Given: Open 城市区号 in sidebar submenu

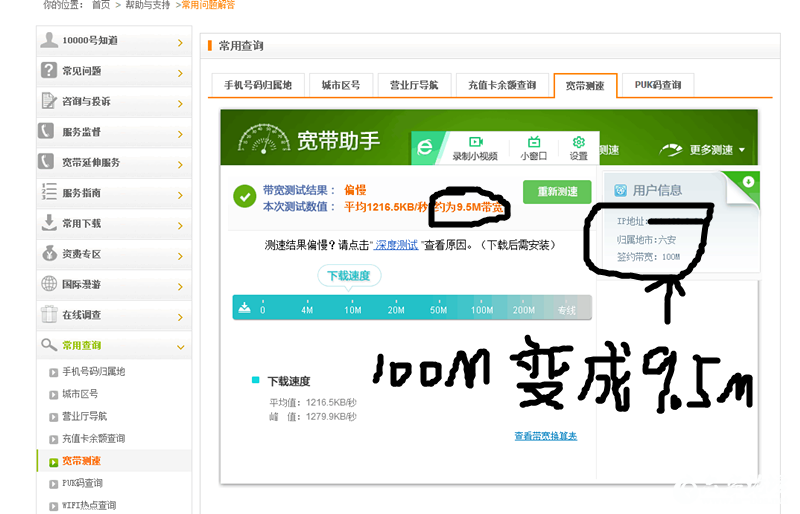Looking at the screenshot, I should point(80,394).
